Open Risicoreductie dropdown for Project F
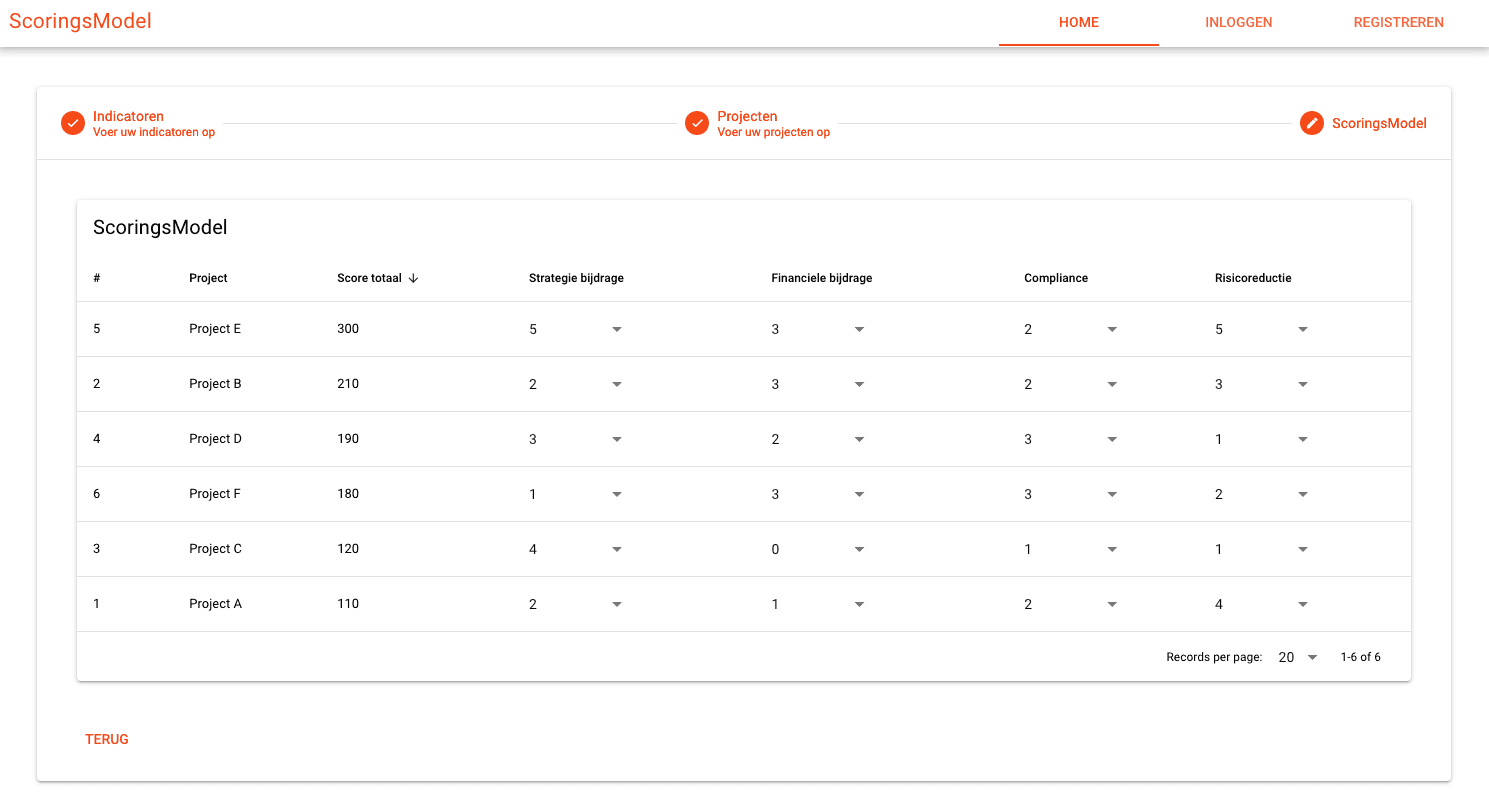 1261,494
